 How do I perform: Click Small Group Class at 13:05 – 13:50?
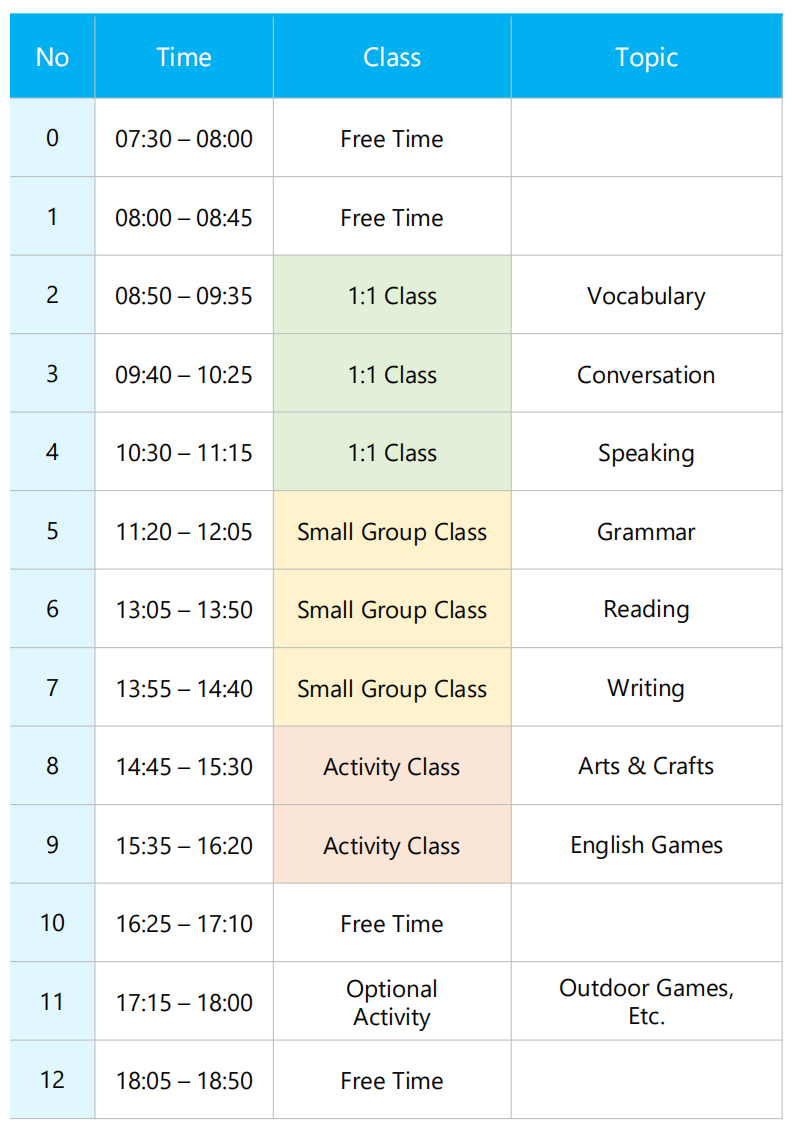392,610
